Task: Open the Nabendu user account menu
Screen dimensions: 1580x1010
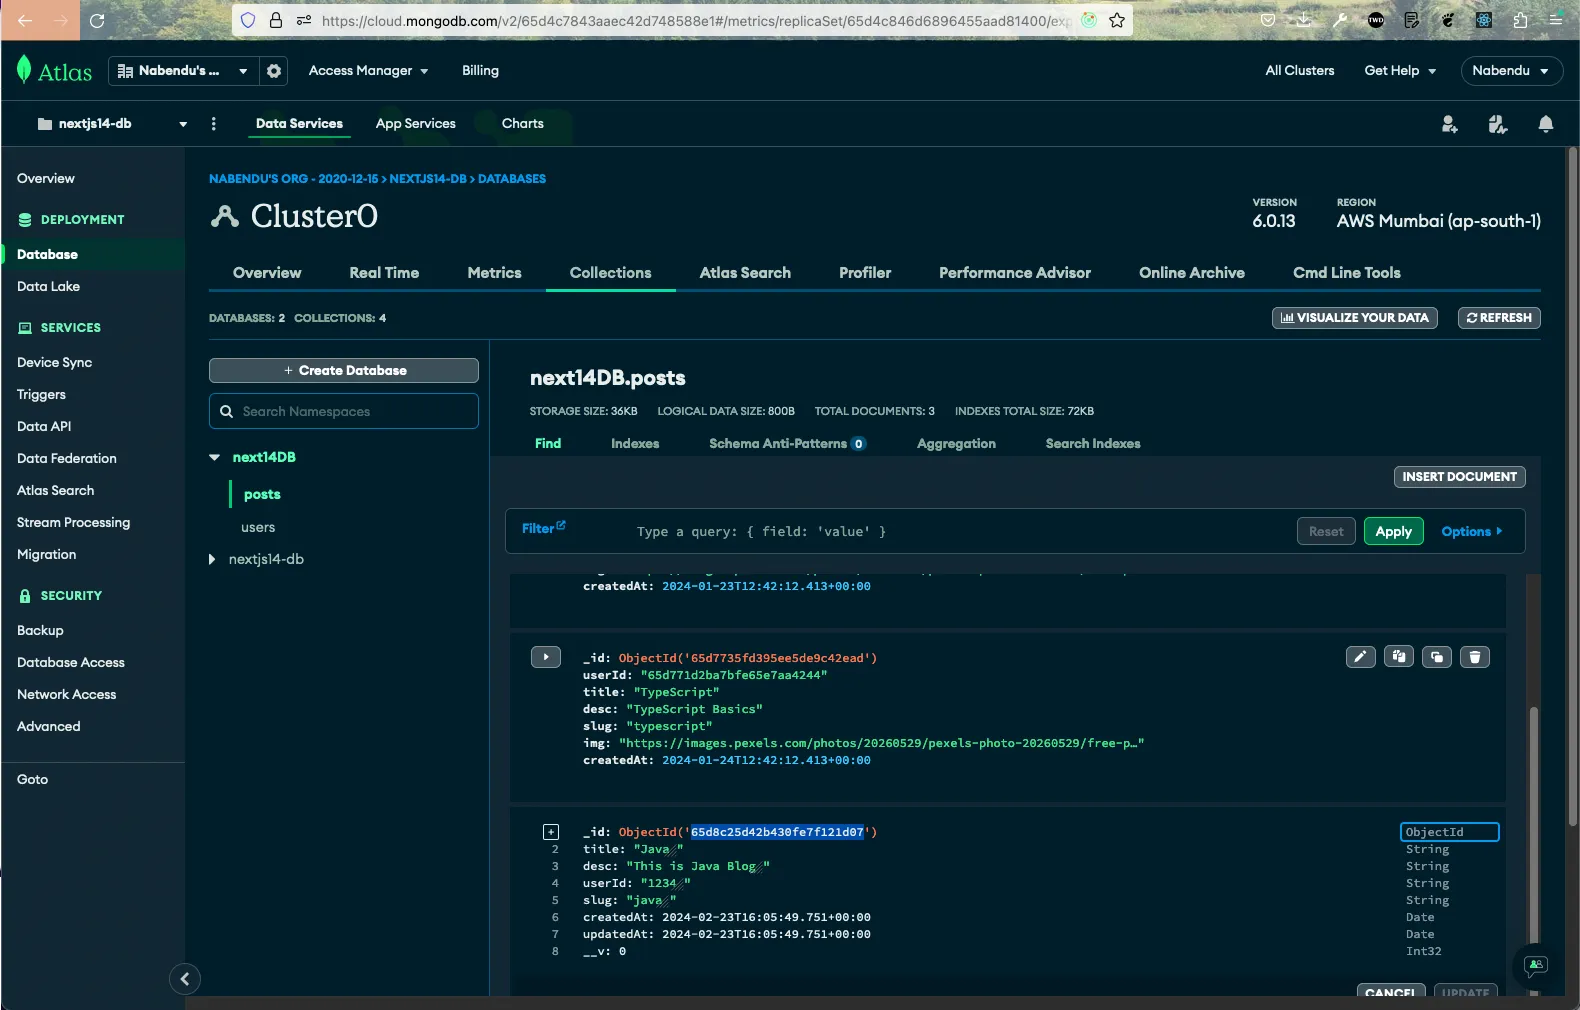Action: pos(1511,71)
